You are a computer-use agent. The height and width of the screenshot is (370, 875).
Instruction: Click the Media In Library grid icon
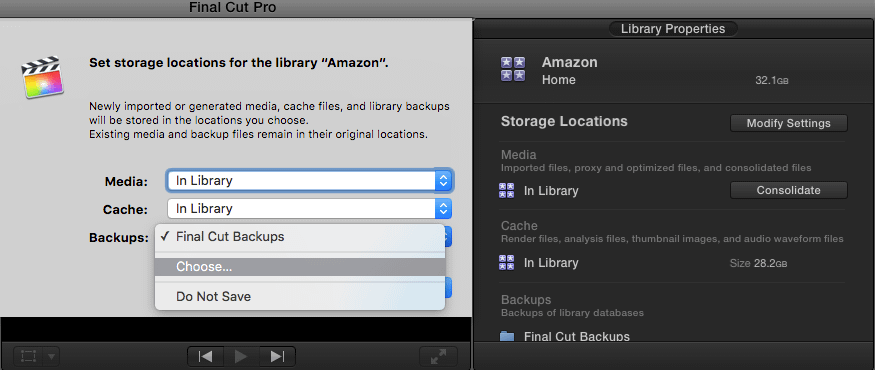click(506, 190)
